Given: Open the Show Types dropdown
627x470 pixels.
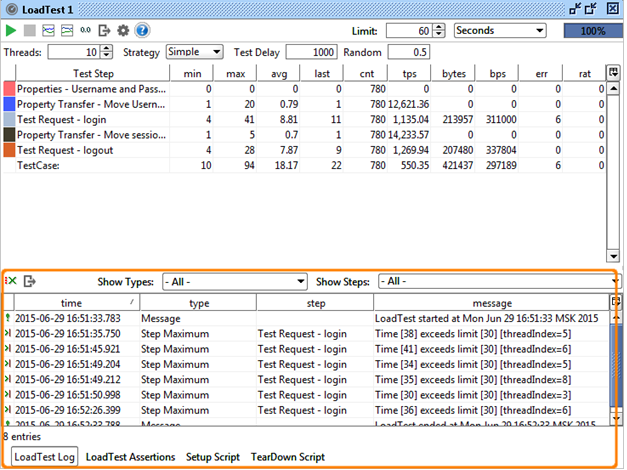Looking at the screenshot, I should (235, 282).
